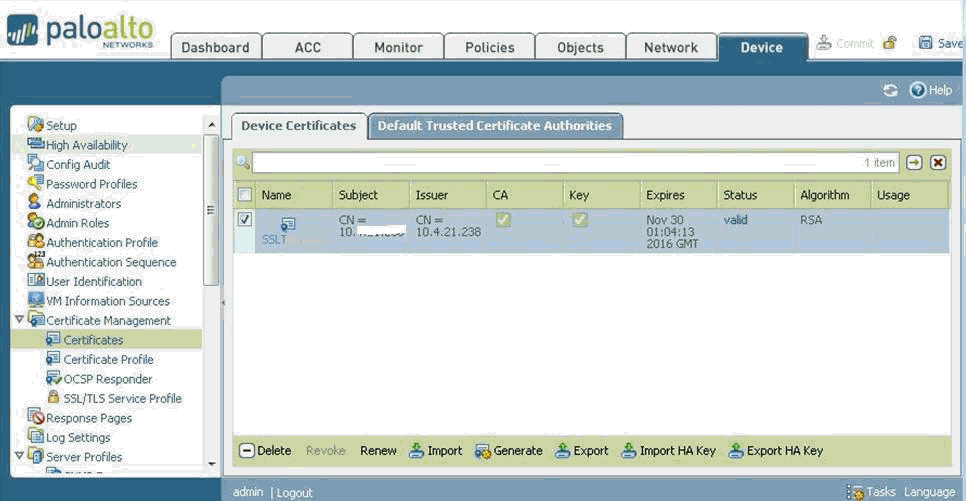Open Help via the question mark icon
The height and width of the screenshot is (501, 966).
tap(918, 90)
